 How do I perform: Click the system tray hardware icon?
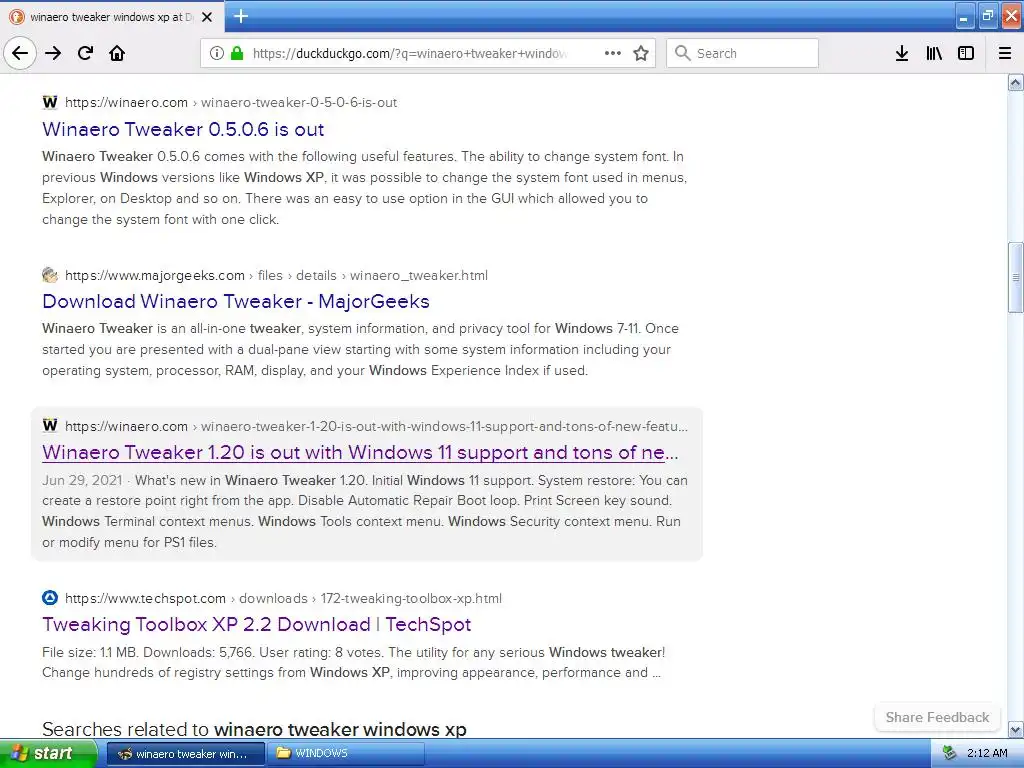tap(948, 754)
